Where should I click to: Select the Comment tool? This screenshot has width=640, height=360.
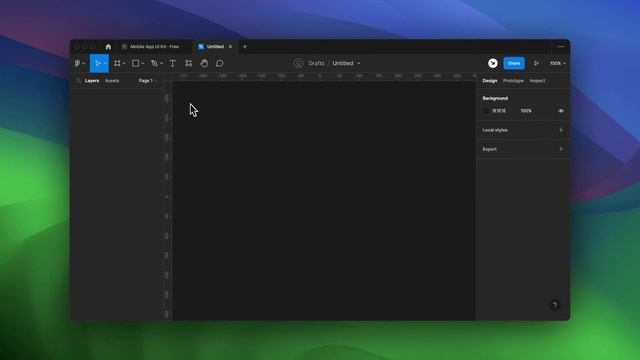pos(220,63)
